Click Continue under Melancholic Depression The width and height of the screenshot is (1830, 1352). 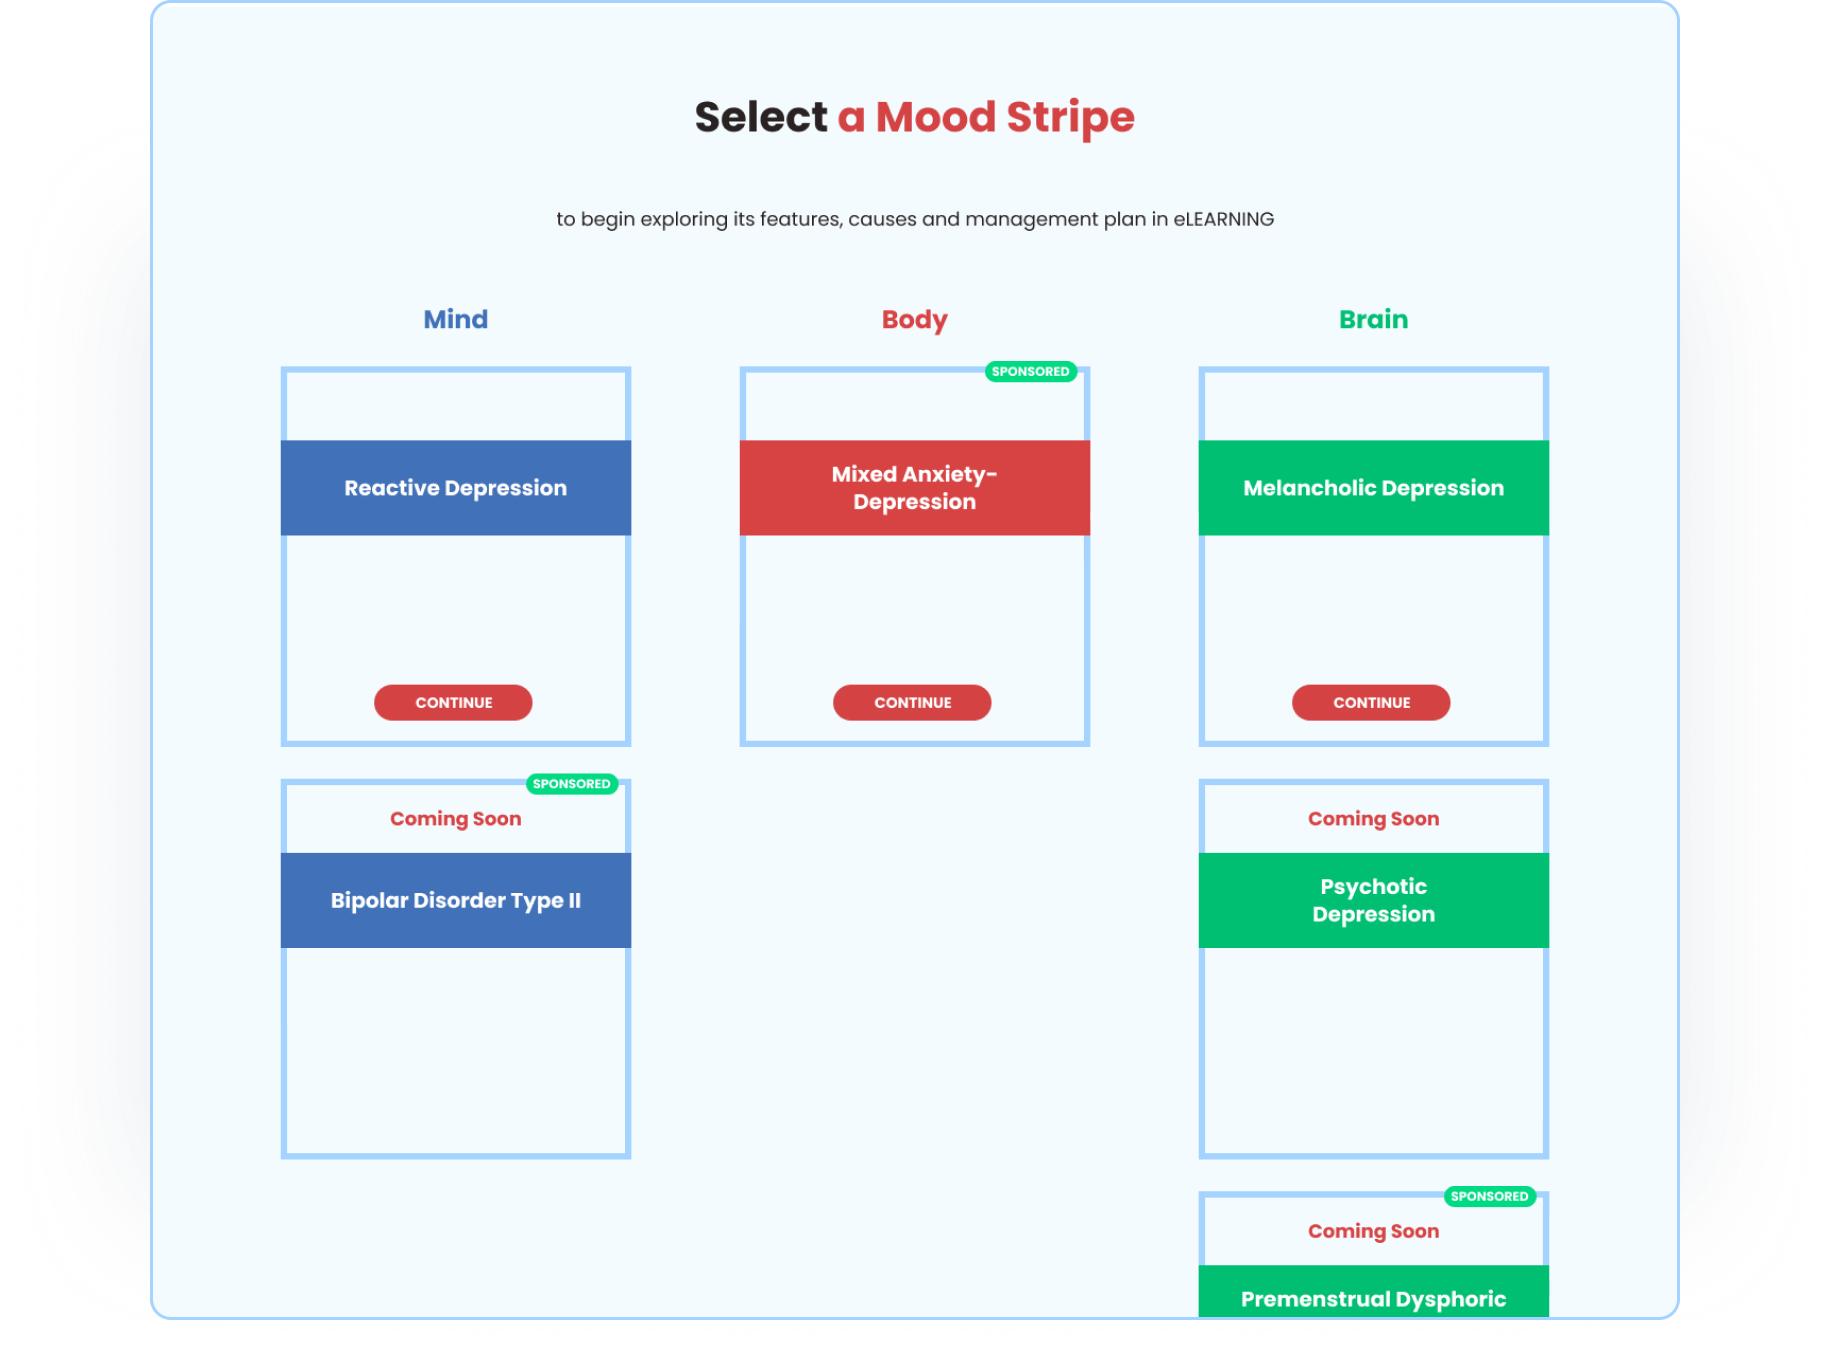pos(1371,702)
